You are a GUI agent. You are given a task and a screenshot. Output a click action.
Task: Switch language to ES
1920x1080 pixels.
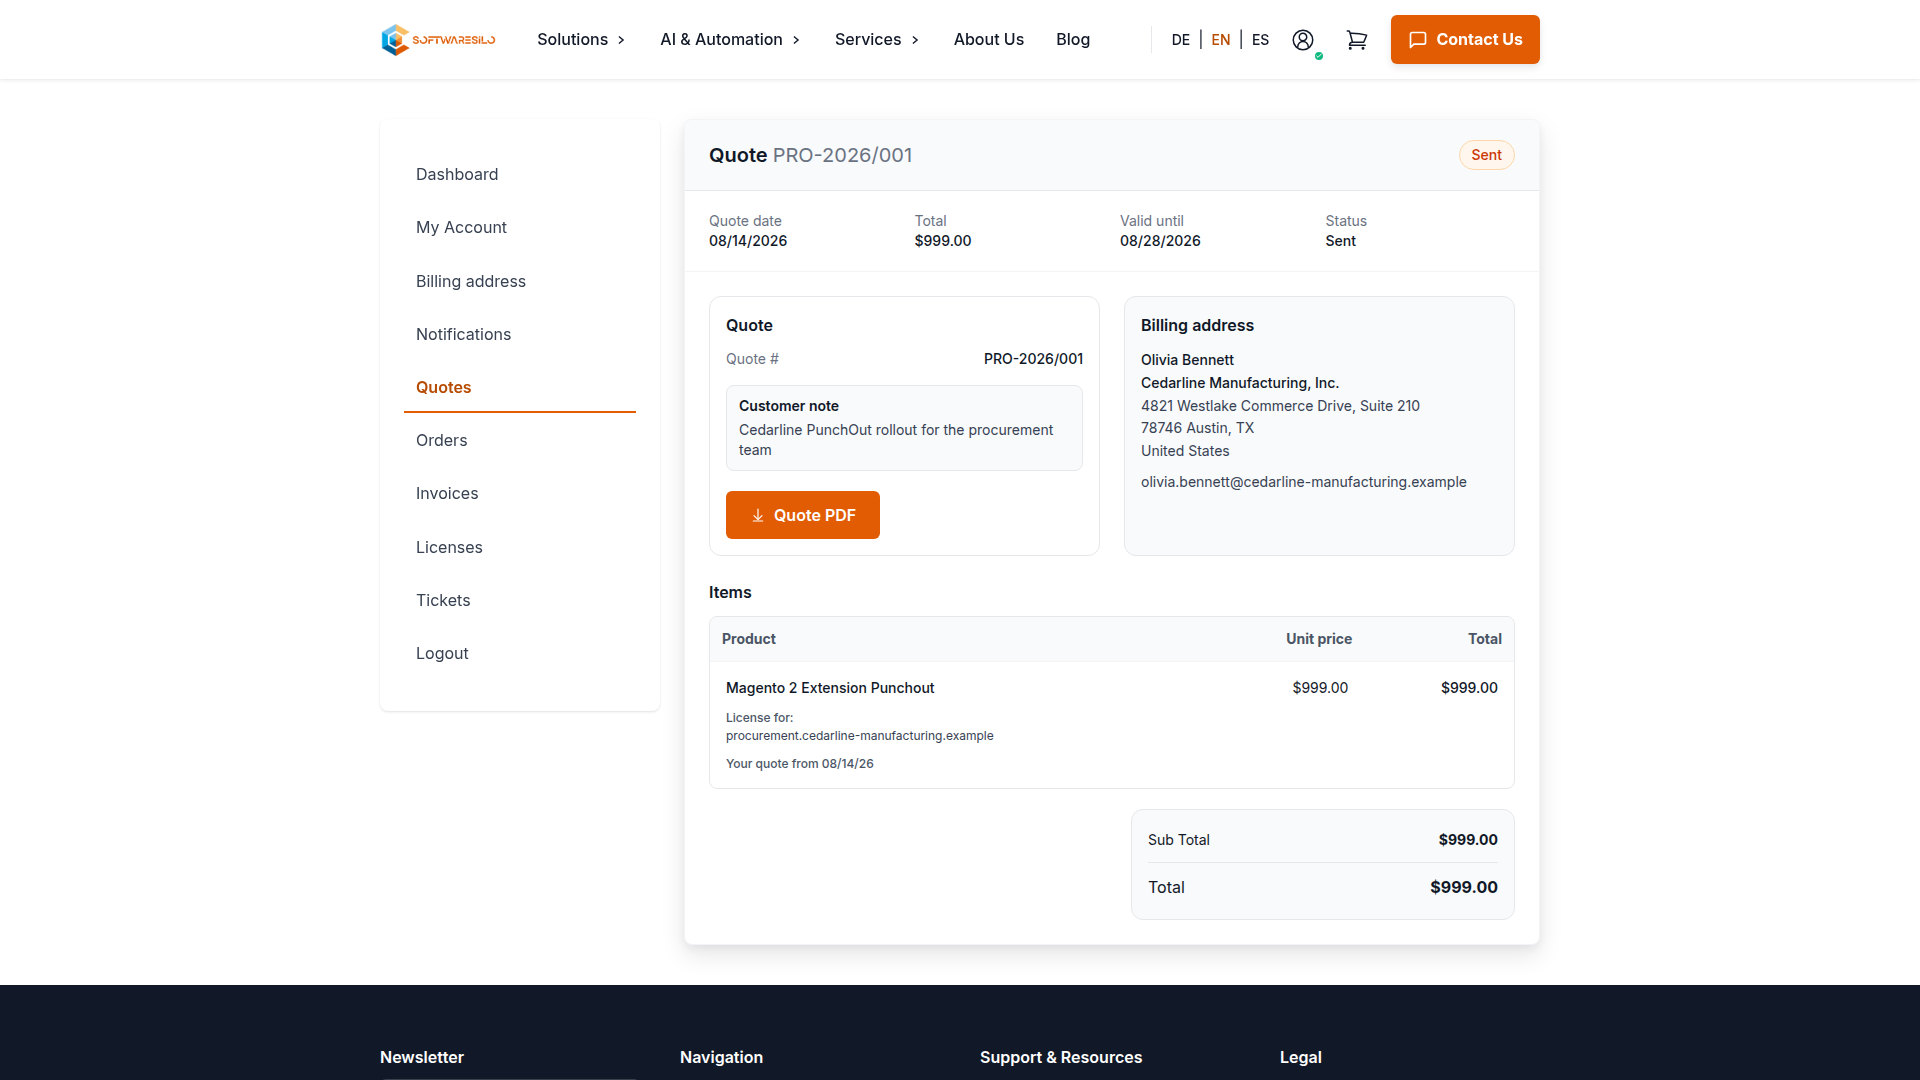pos(1260,40)
